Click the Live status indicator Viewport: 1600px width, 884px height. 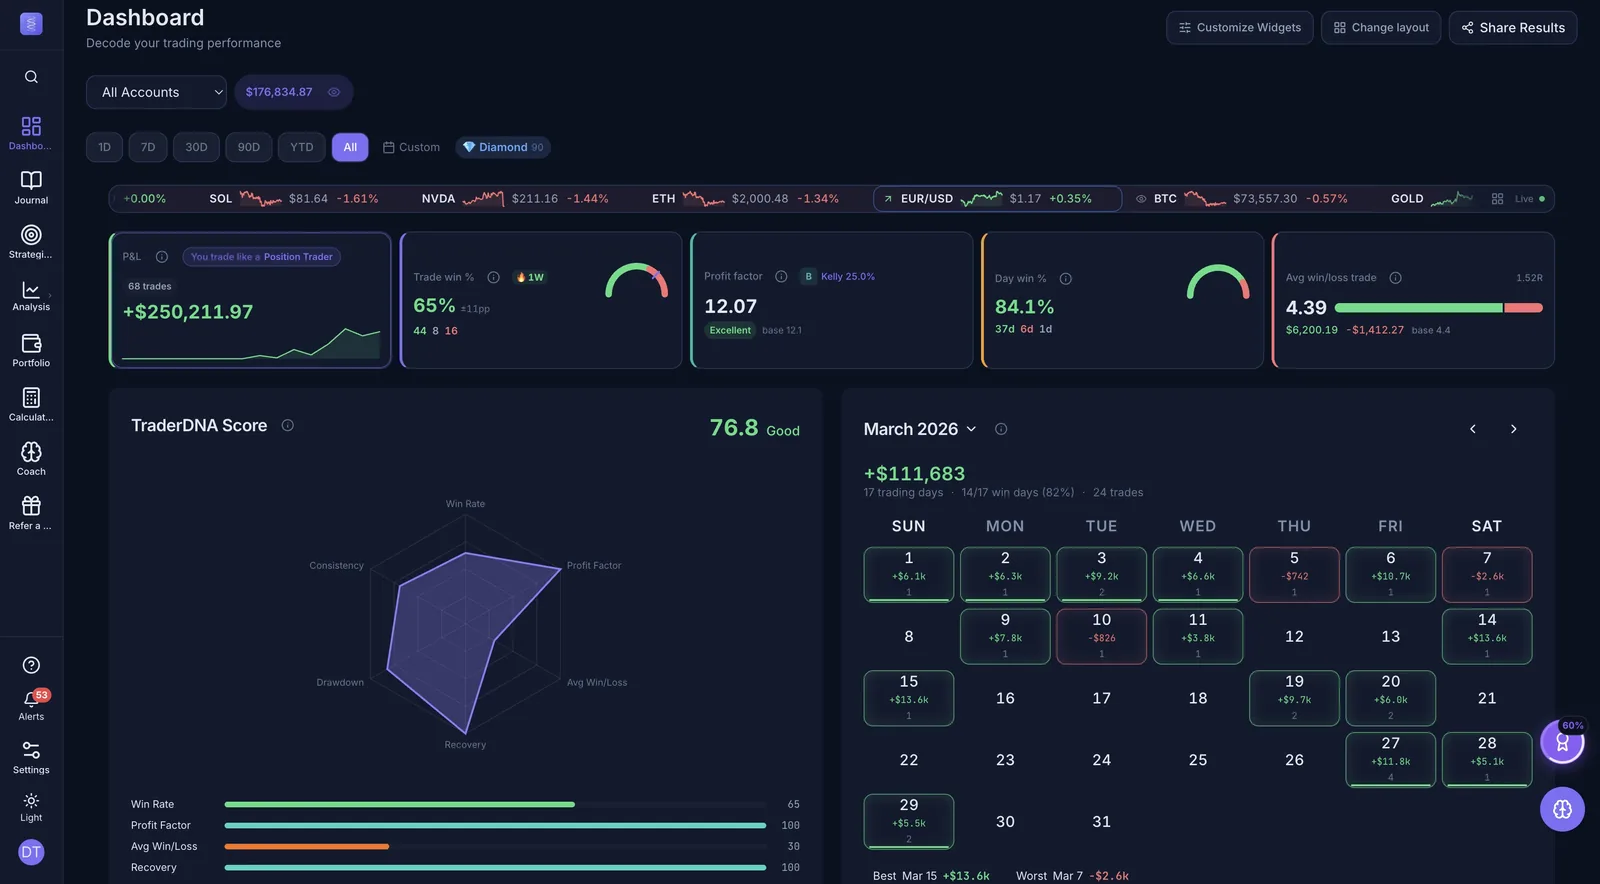(x=1529, y=199)
